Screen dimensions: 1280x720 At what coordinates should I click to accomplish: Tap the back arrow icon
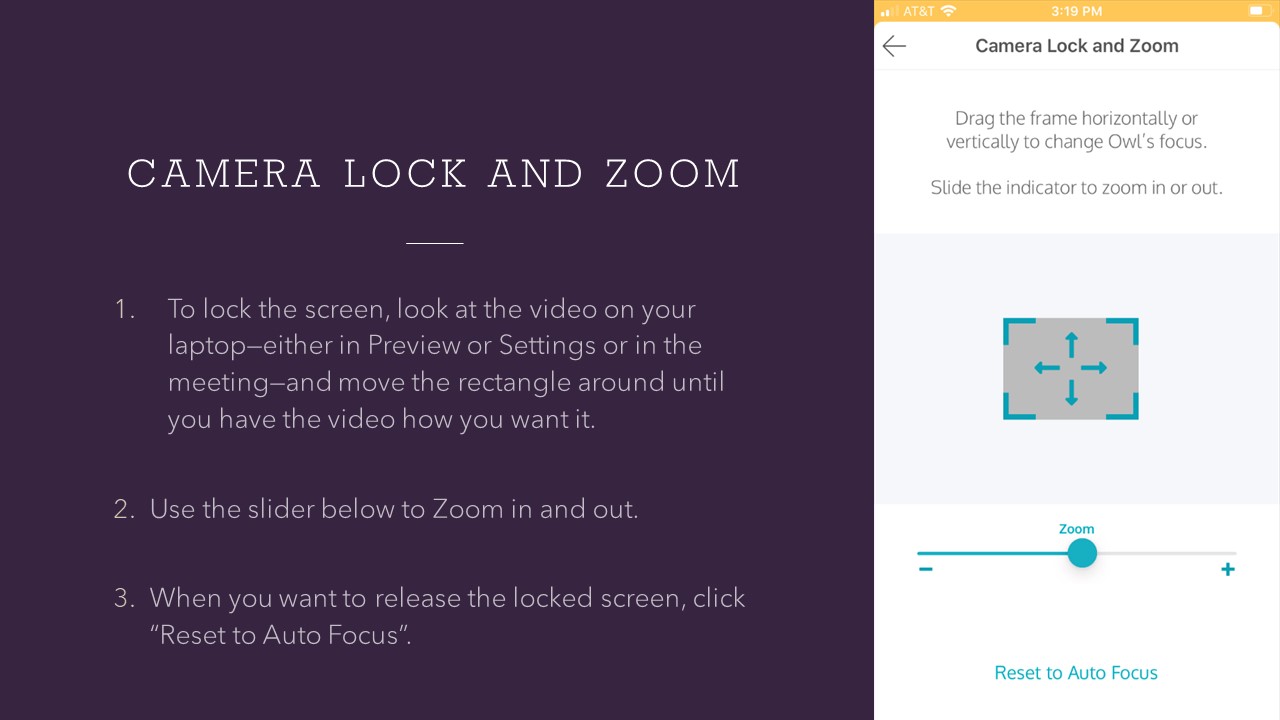point(894,46)
